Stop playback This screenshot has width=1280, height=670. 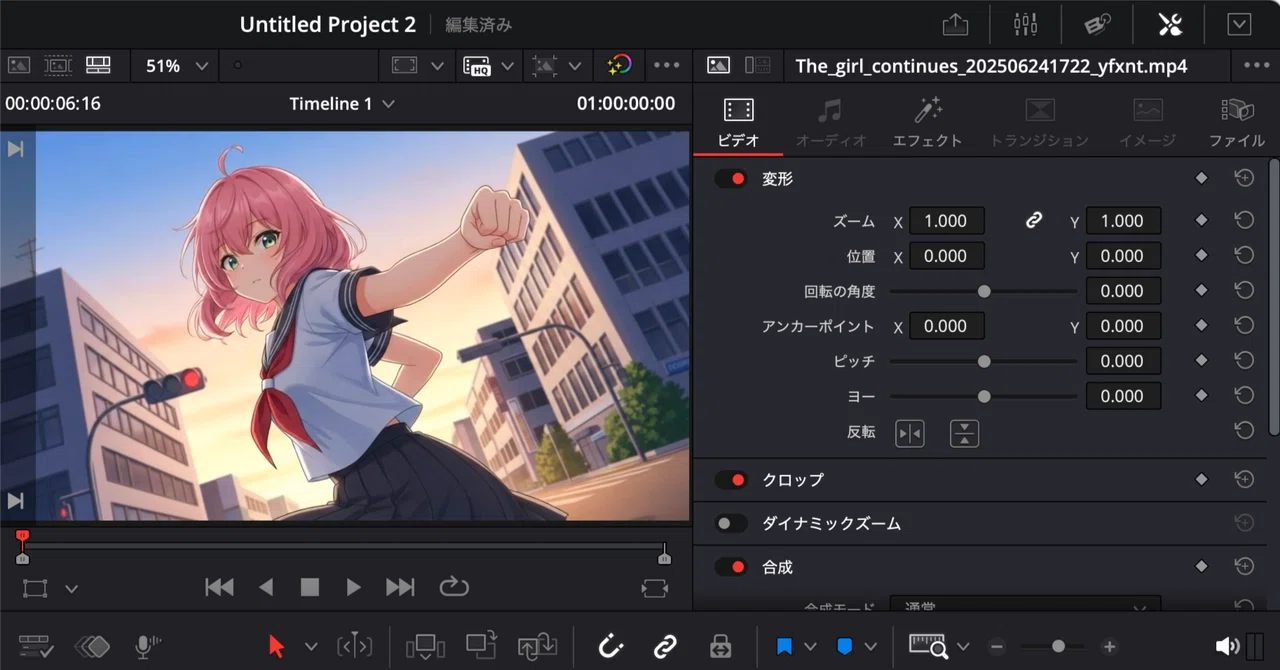point(310,587)
